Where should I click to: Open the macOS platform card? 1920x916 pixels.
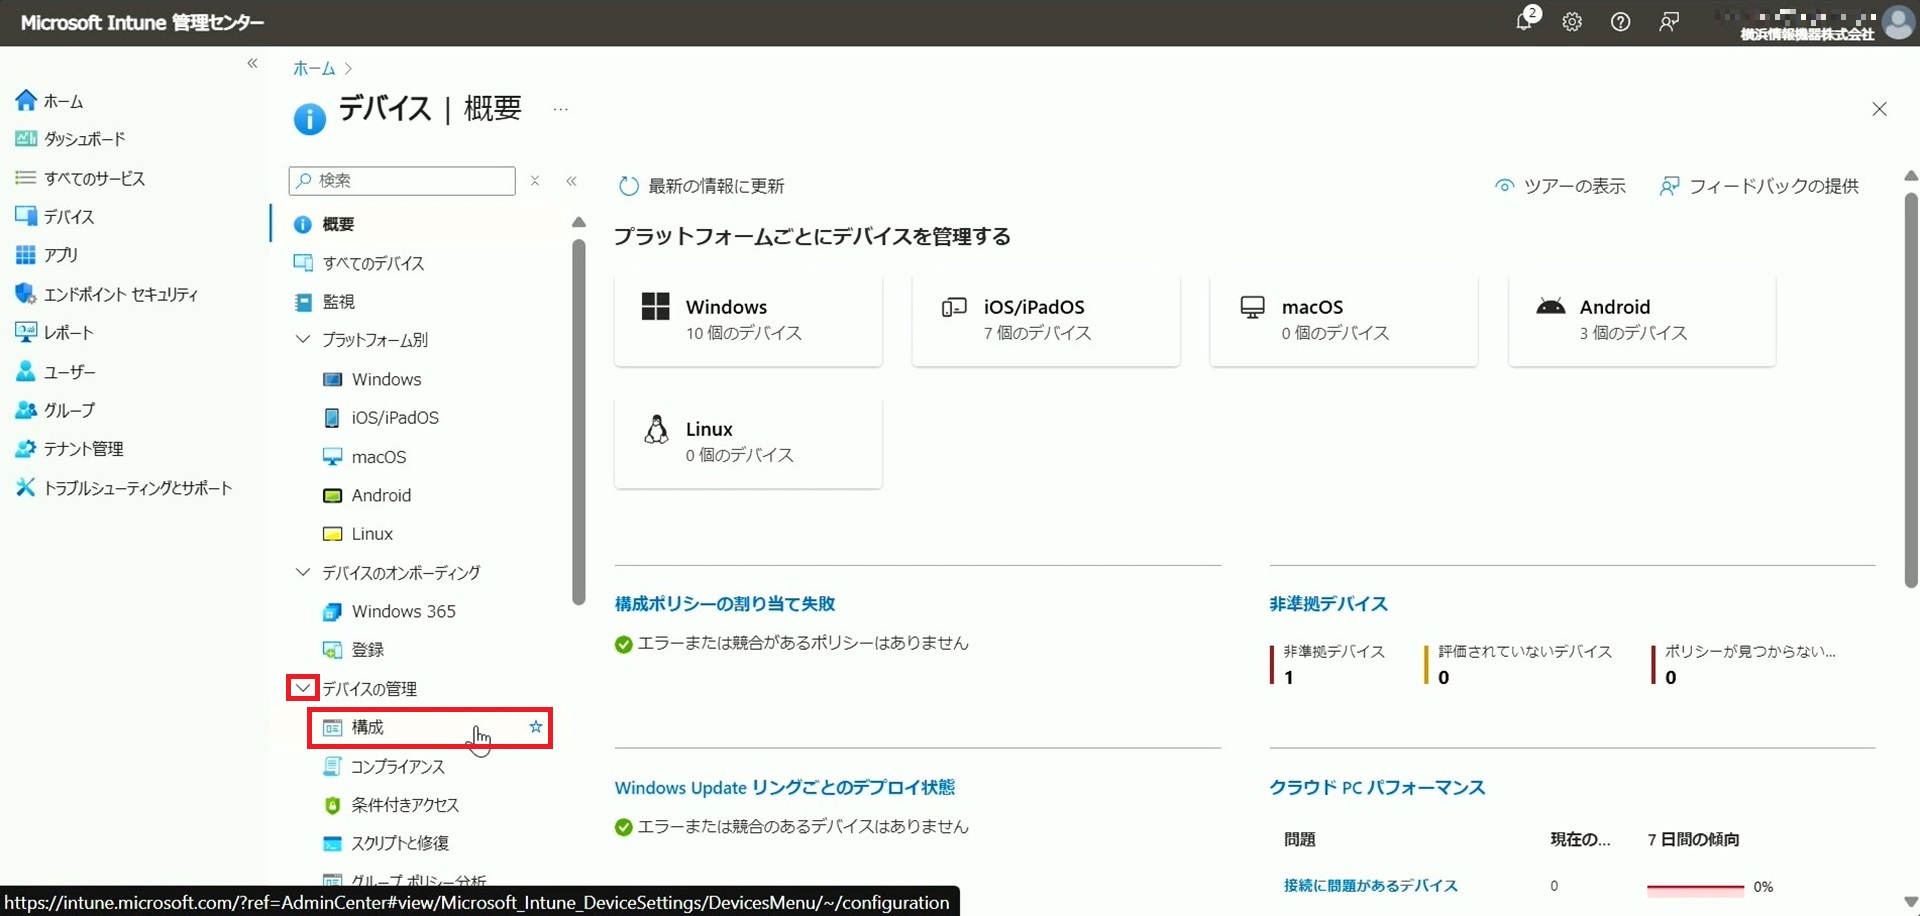[x=1344, y=320]
